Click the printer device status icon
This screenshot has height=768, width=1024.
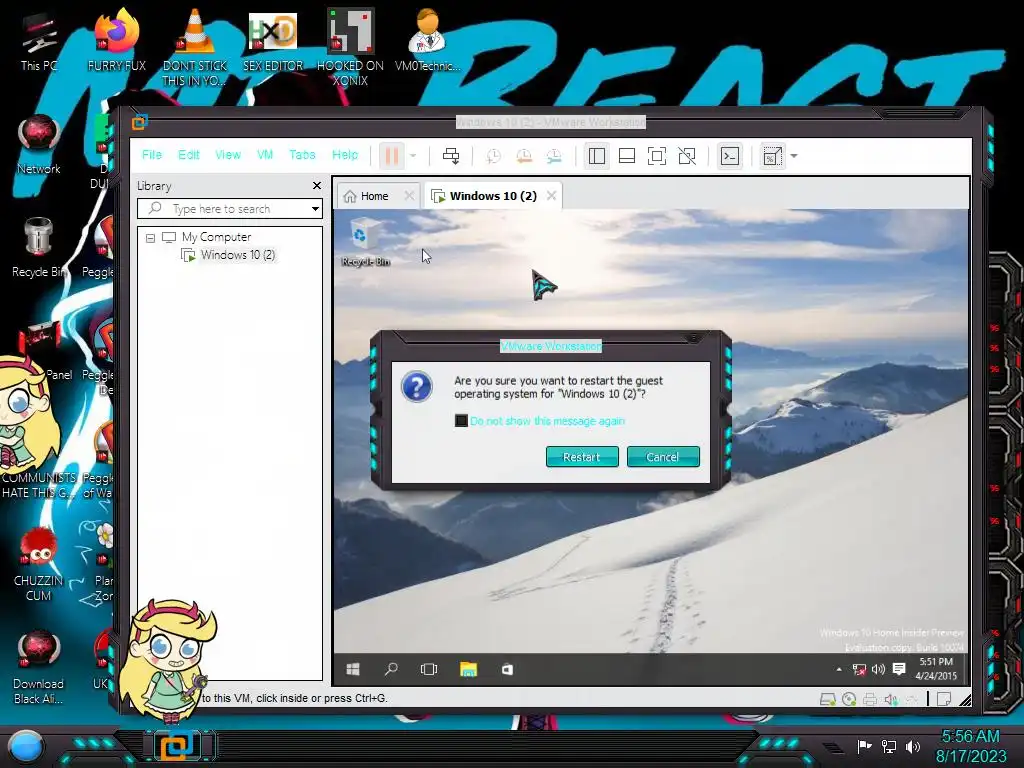click(870, 699)
